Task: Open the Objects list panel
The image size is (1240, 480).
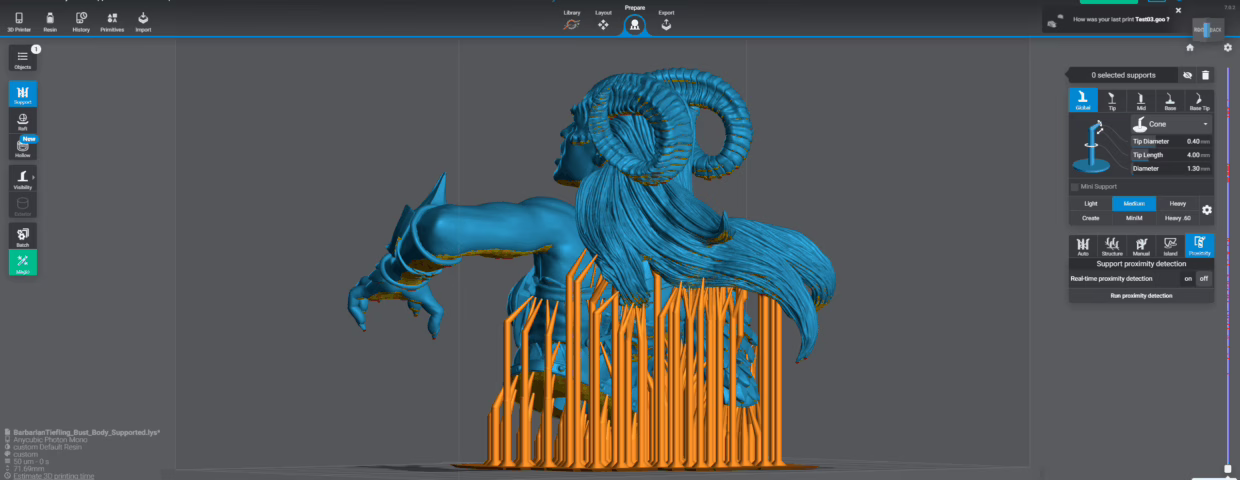Action: pos(22,59)
